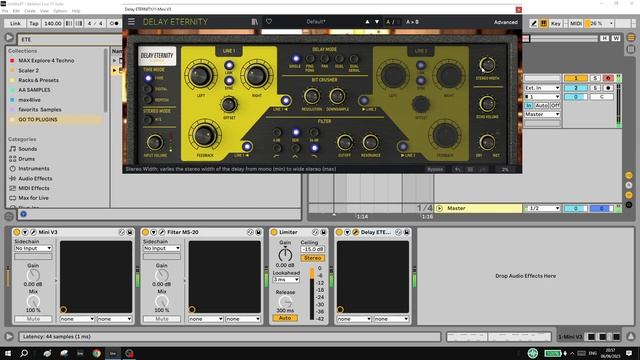Open the Help menu in Ableton Live

coord(76,11)
